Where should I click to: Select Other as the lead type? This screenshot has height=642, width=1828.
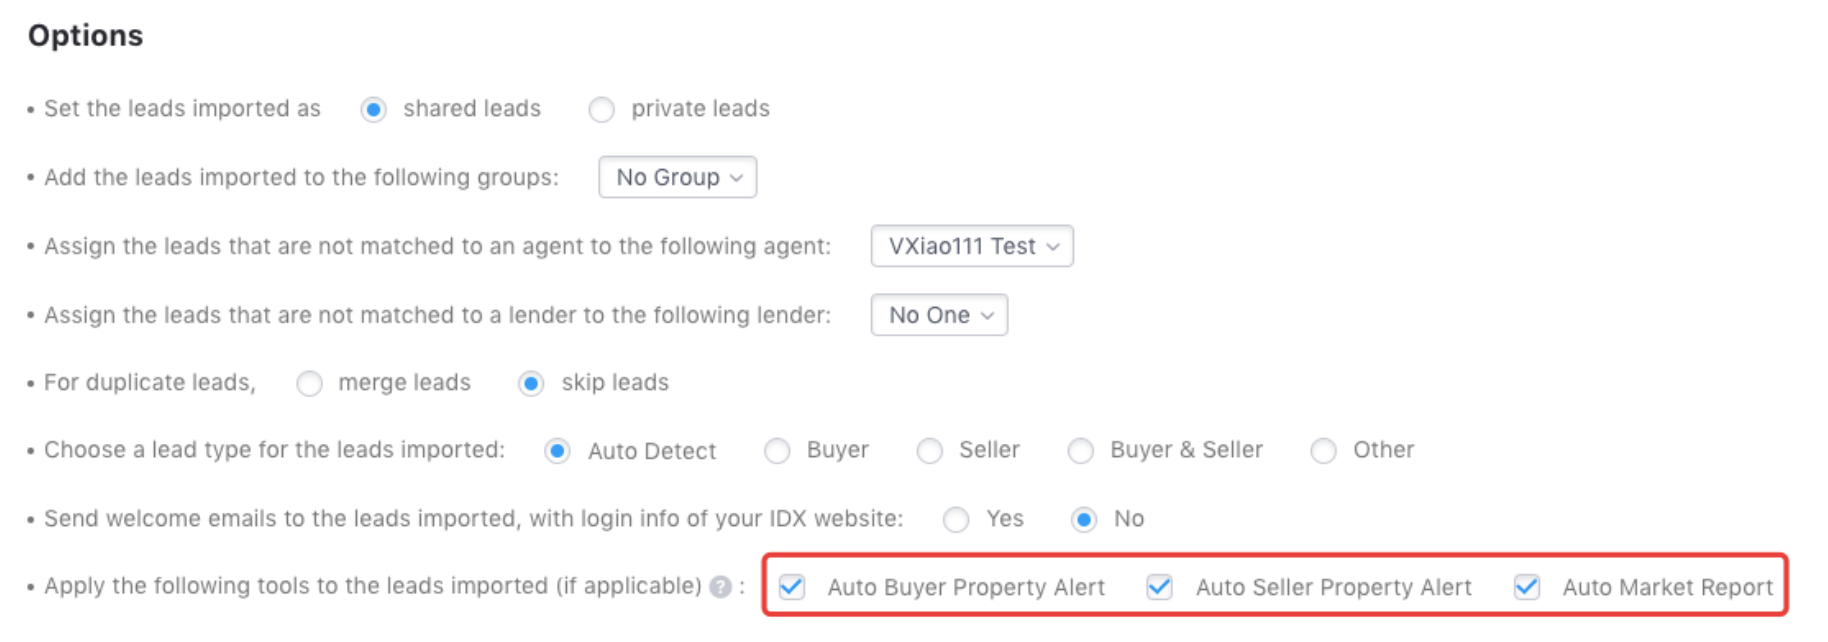[x=1324, y=451]
